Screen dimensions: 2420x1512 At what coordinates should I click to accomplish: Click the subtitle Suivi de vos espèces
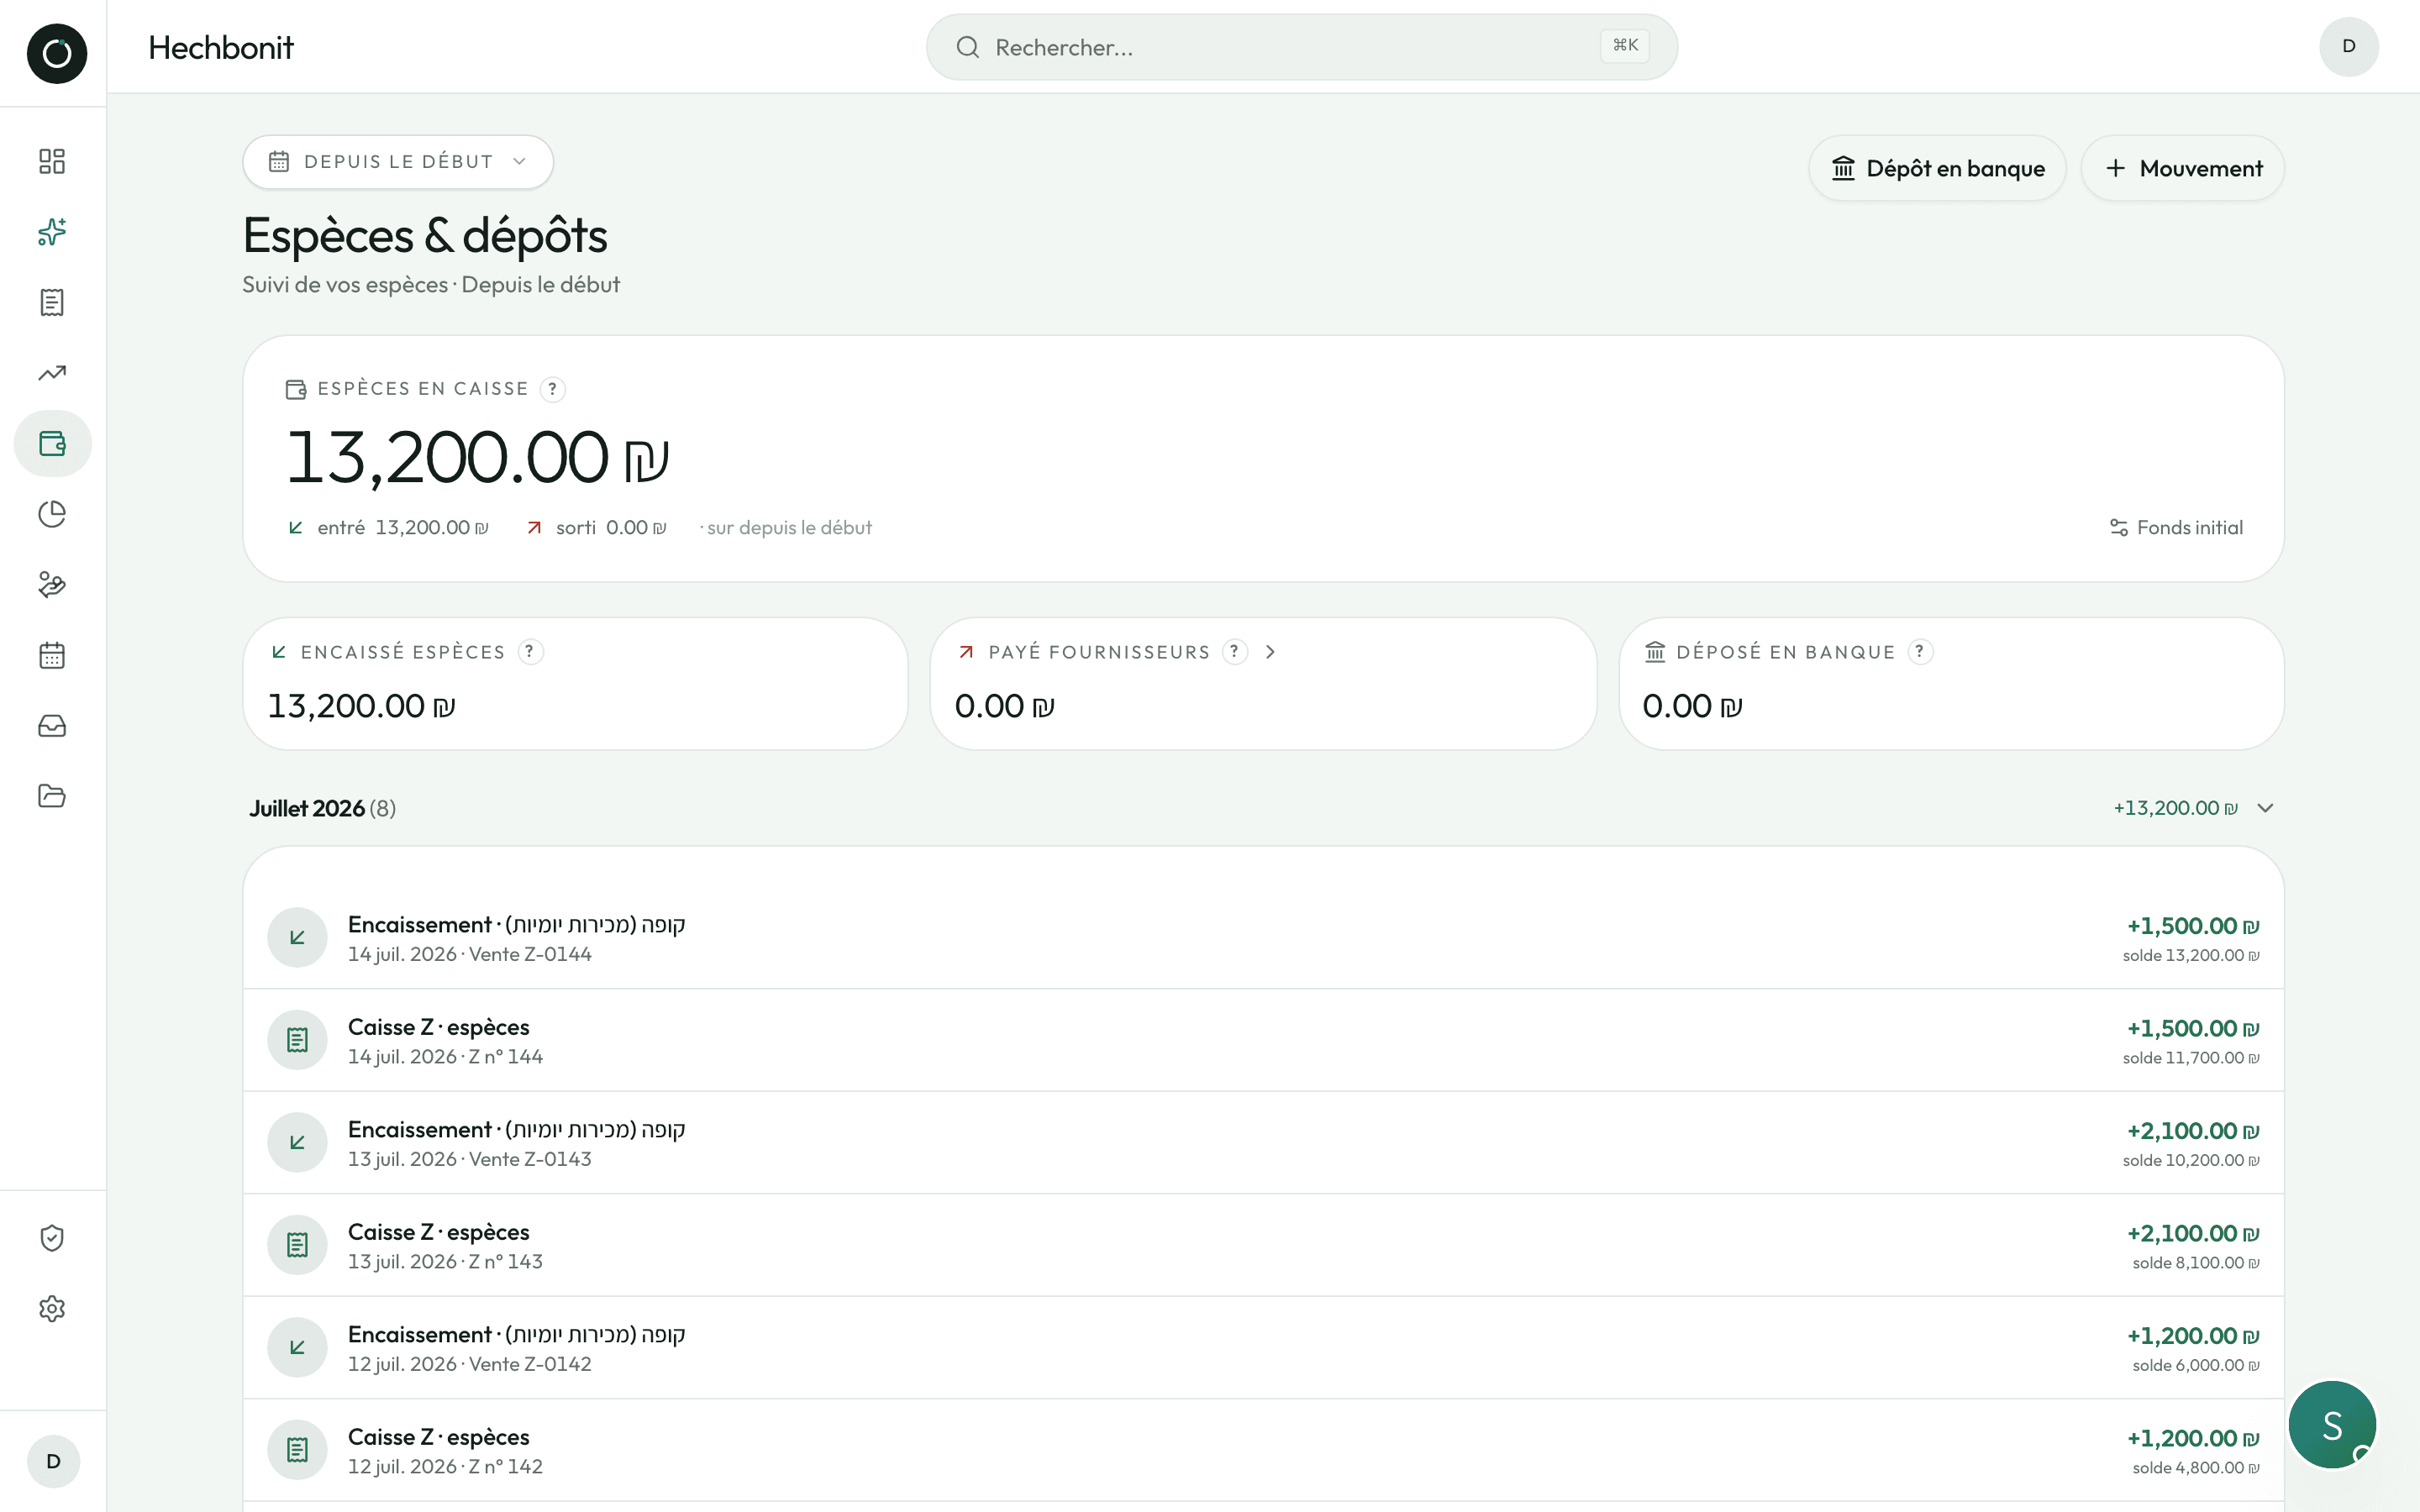tap(345, 285)
